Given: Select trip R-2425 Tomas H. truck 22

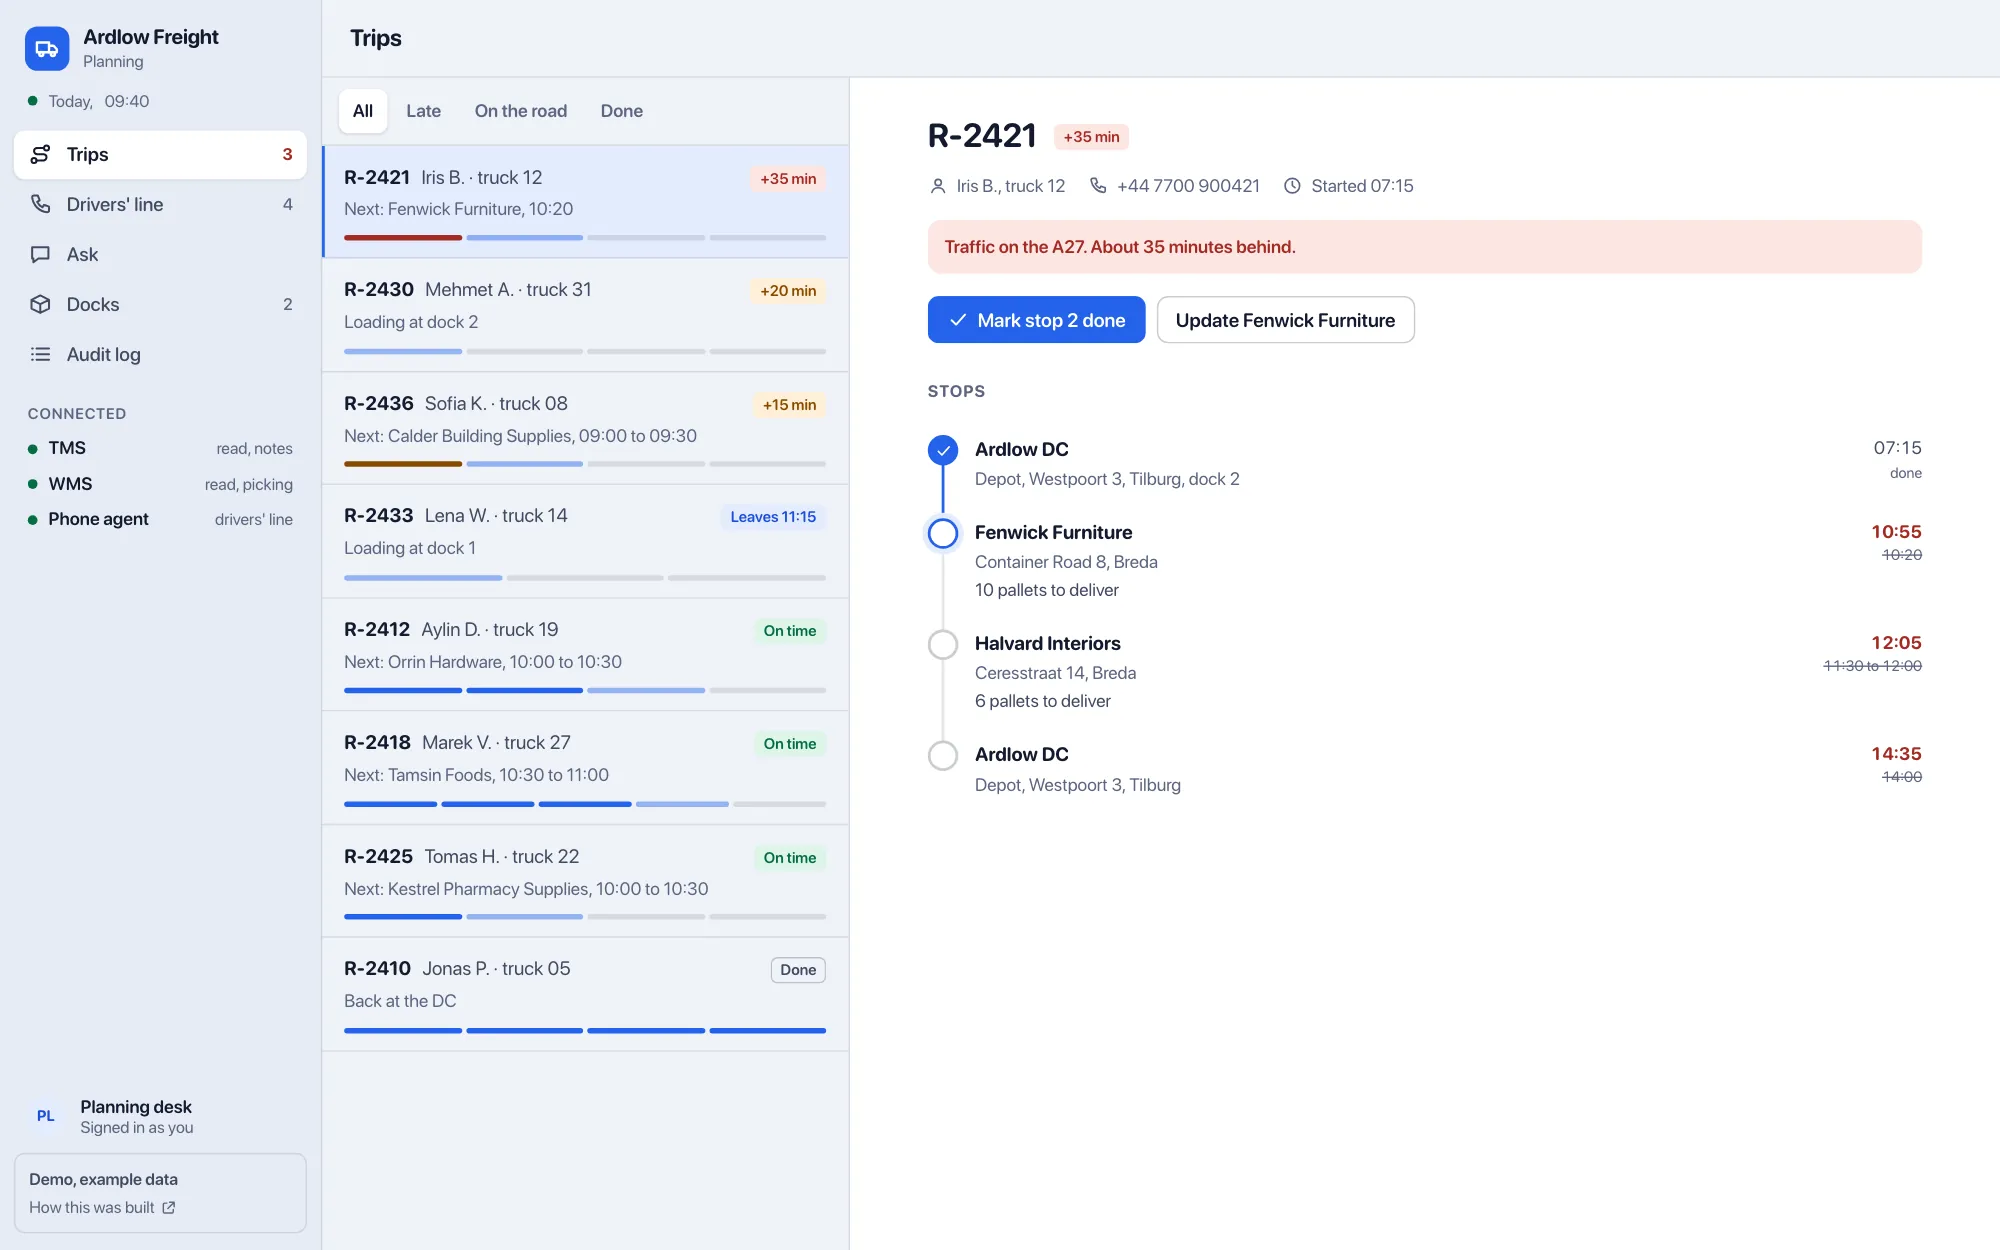Looking at the screenshot, I should point(586,881).
